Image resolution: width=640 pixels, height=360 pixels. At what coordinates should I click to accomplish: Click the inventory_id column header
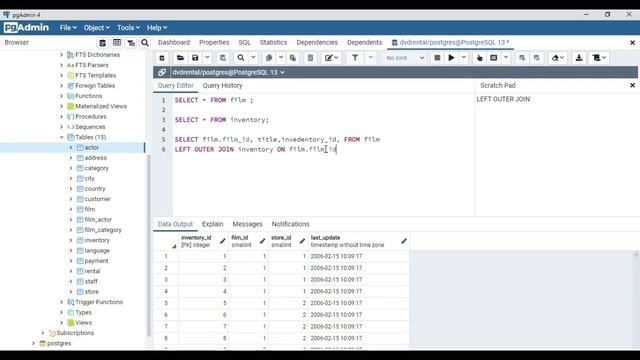203,241
